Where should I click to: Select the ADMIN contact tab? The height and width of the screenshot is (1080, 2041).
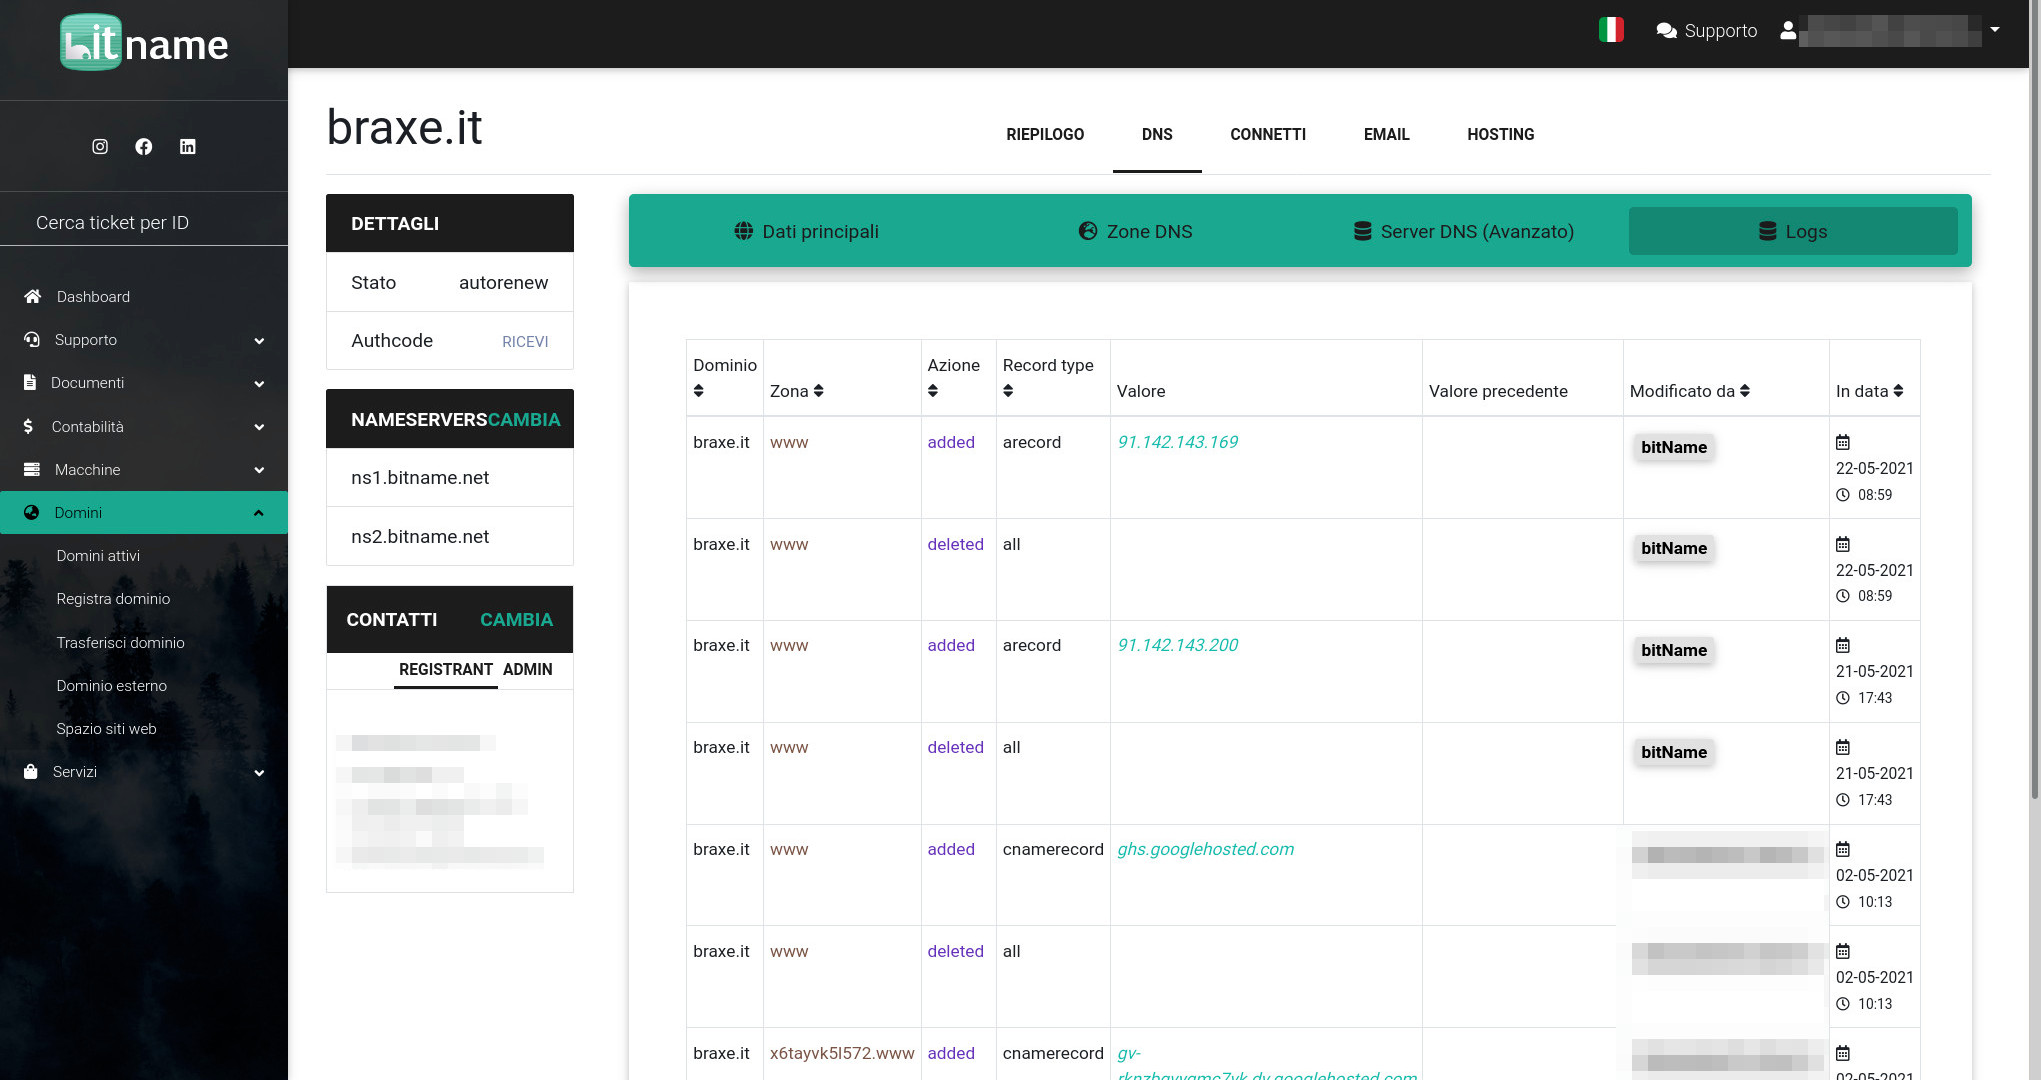pyautogui.click(x=527, y=669)
